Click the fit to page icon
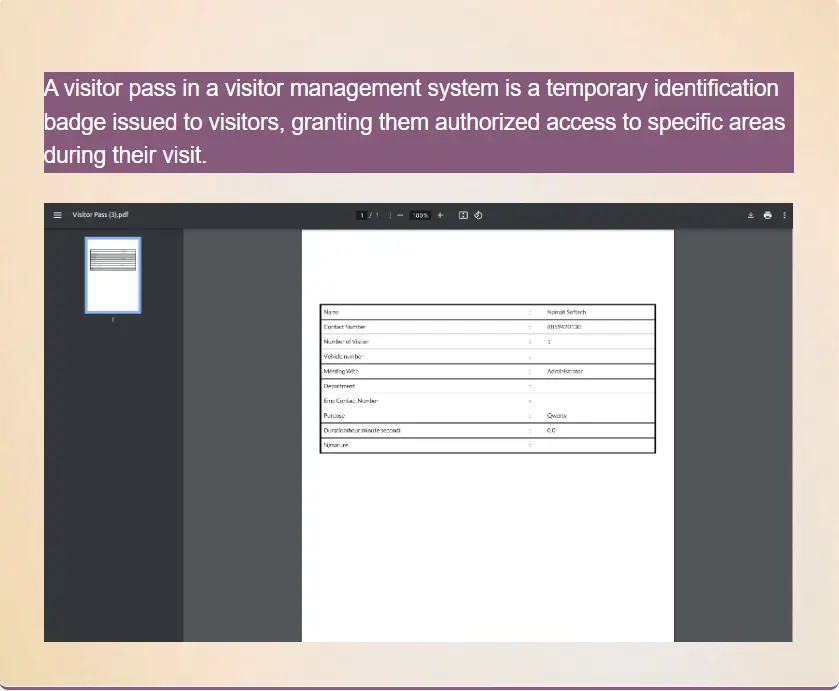 (463, 215)
